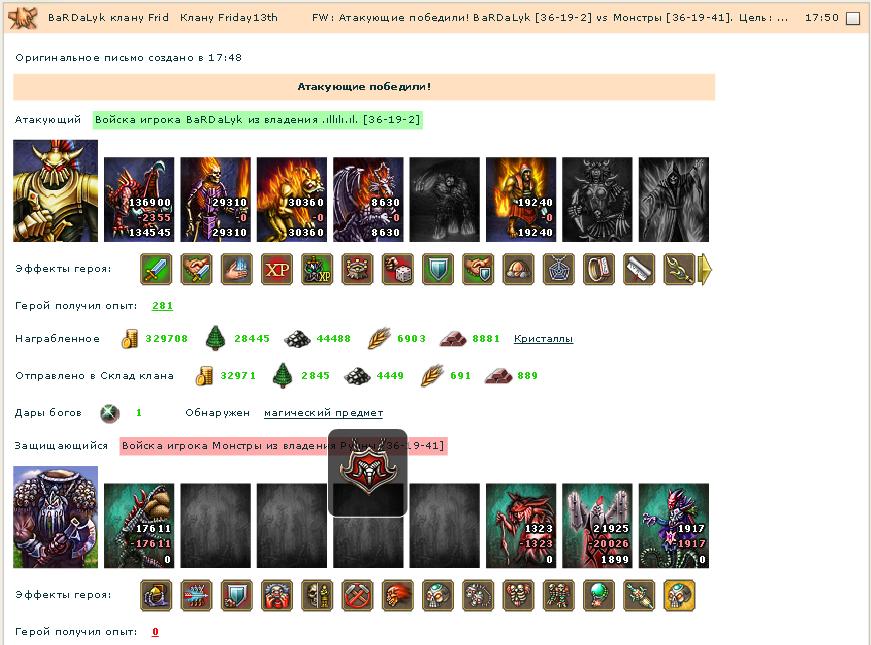Select the green orb defender effect icon
The image size is (871, 645).
point(599,596)
